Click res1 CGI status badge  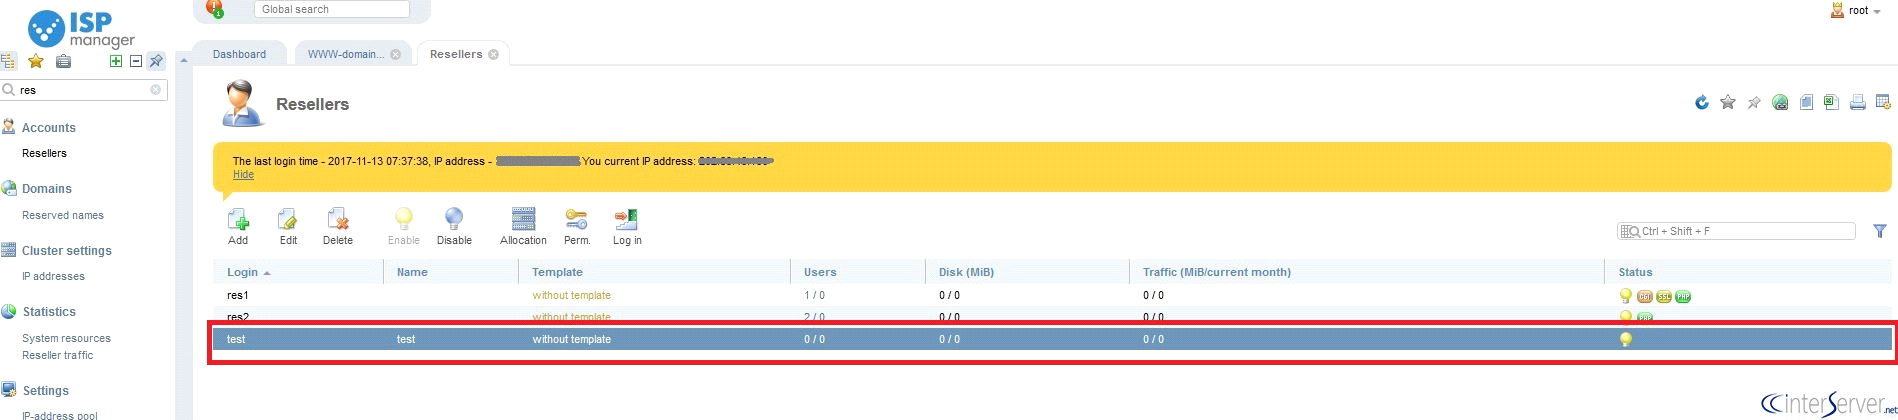point(1645,297)
